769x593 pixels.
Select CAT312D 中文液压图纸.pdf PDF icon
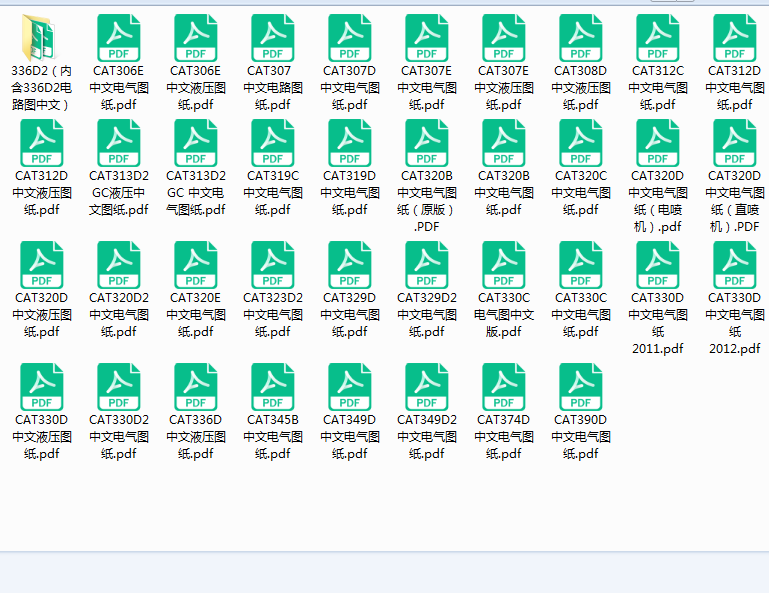coord(42,143)
